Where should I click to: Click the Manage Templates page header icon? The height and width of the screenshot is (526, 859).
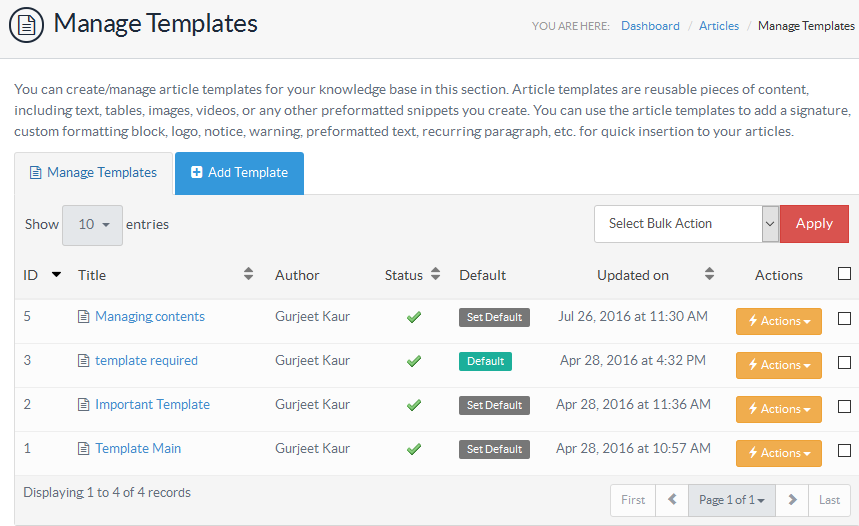(x=26, y=25)
